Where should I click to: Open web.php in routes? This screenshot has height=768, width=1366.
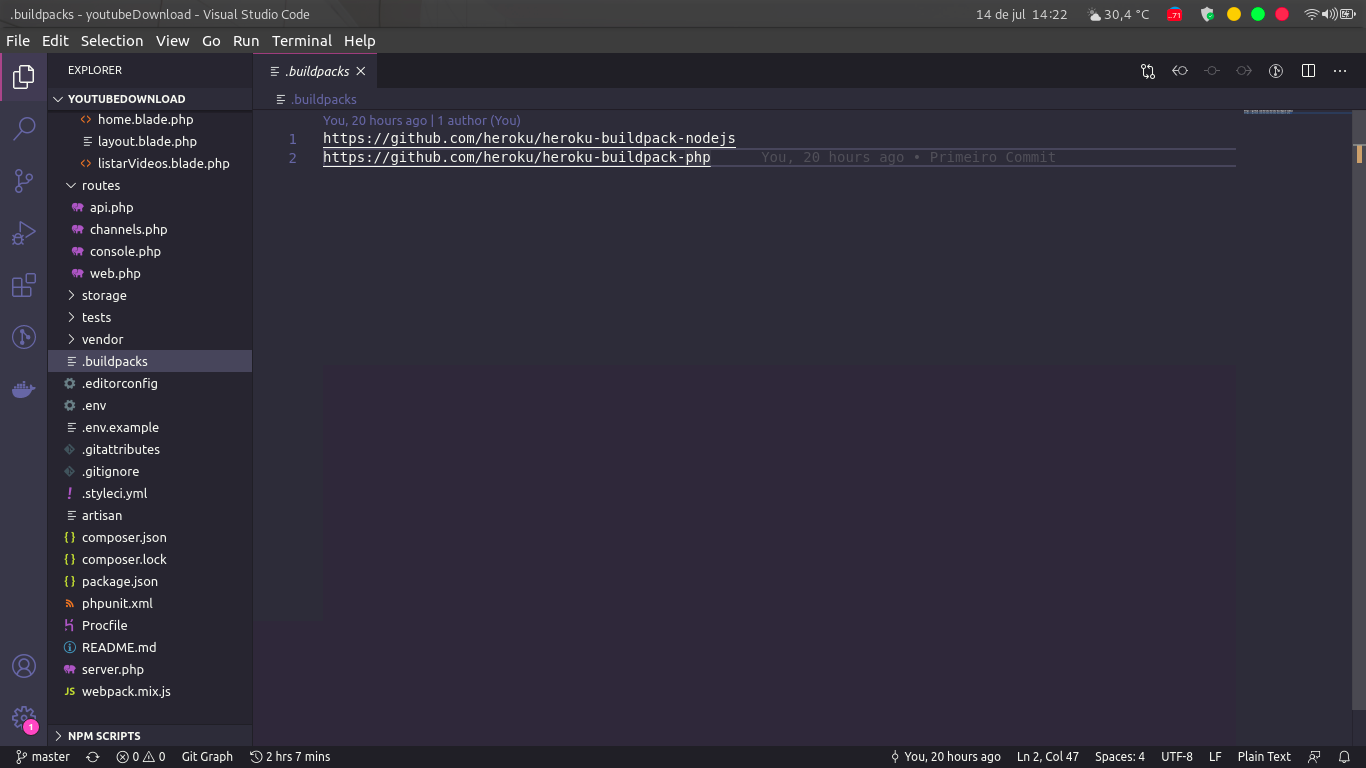click(150, 273)
